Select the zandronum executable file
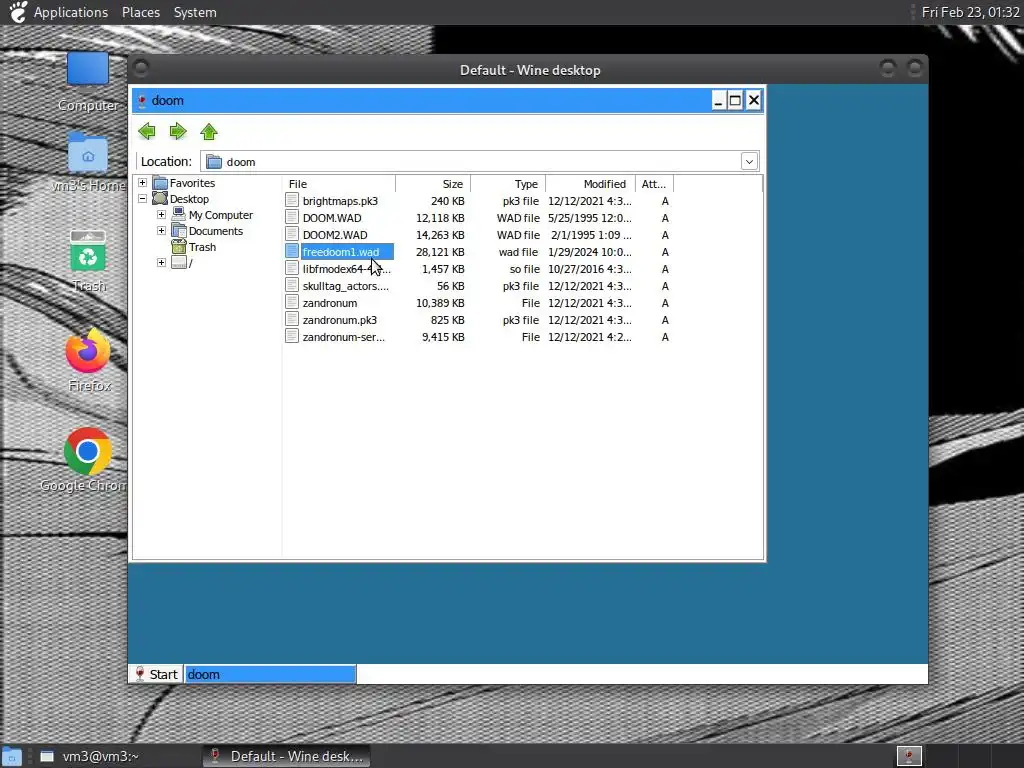Image resolution: width=1024 pixels, height=768 pixels. tap(330, 303)
